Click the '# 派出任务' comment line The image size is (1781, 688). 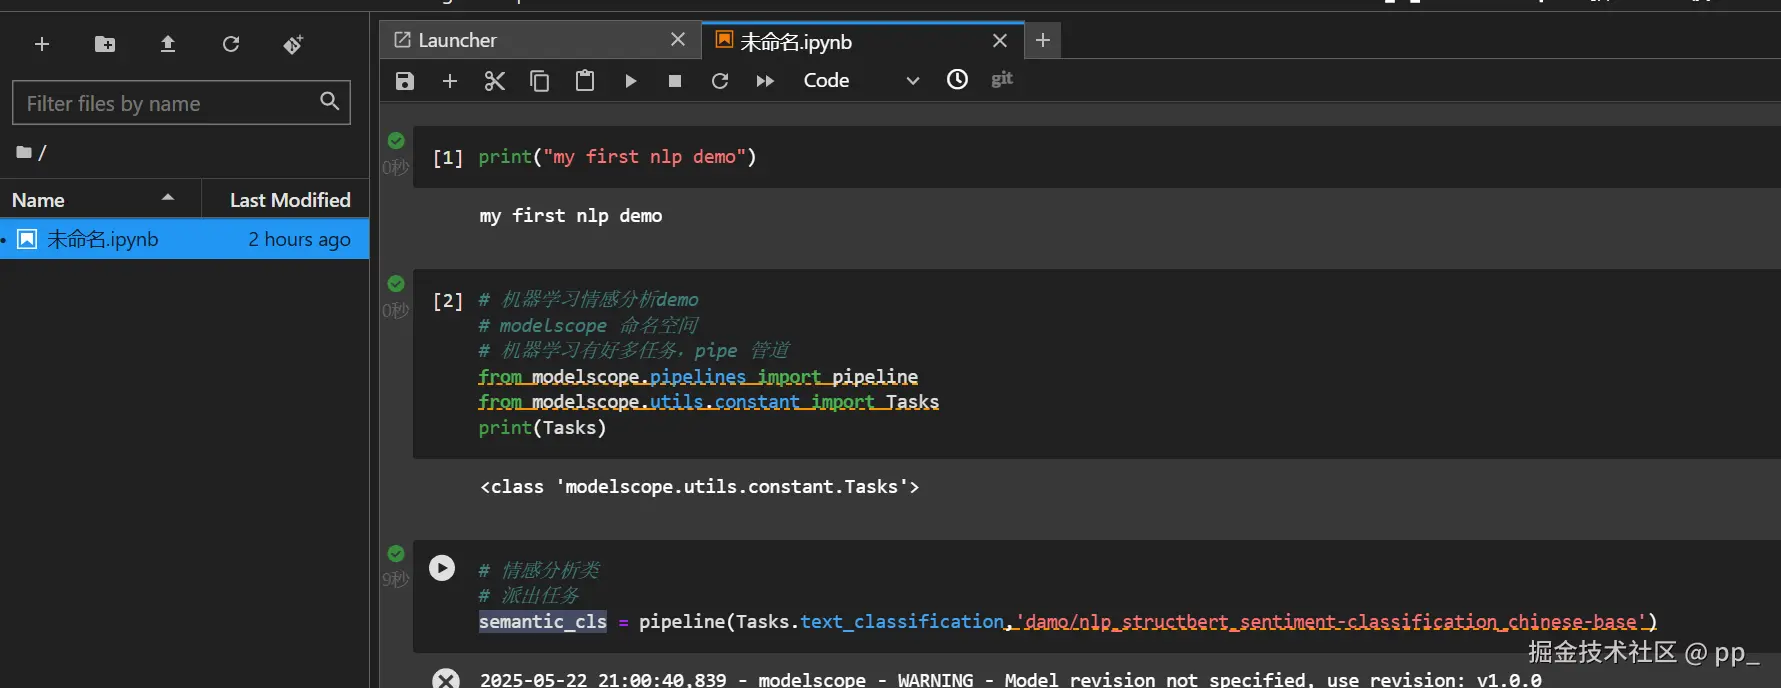[528, 595]
